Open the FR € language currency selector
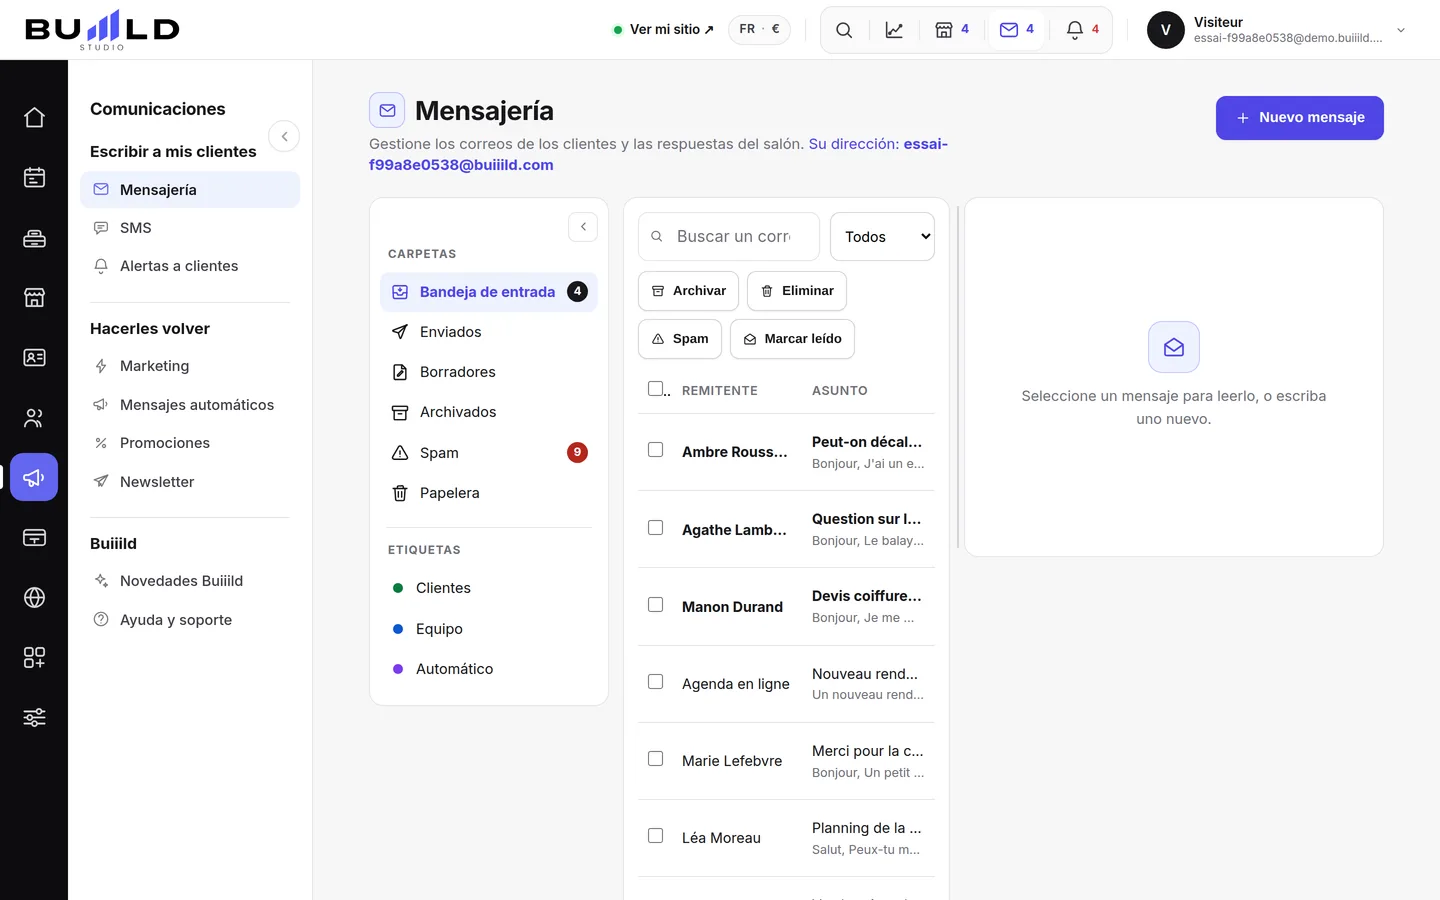Viewport: 1440px width, 900px height. click(x=759, y=30)
